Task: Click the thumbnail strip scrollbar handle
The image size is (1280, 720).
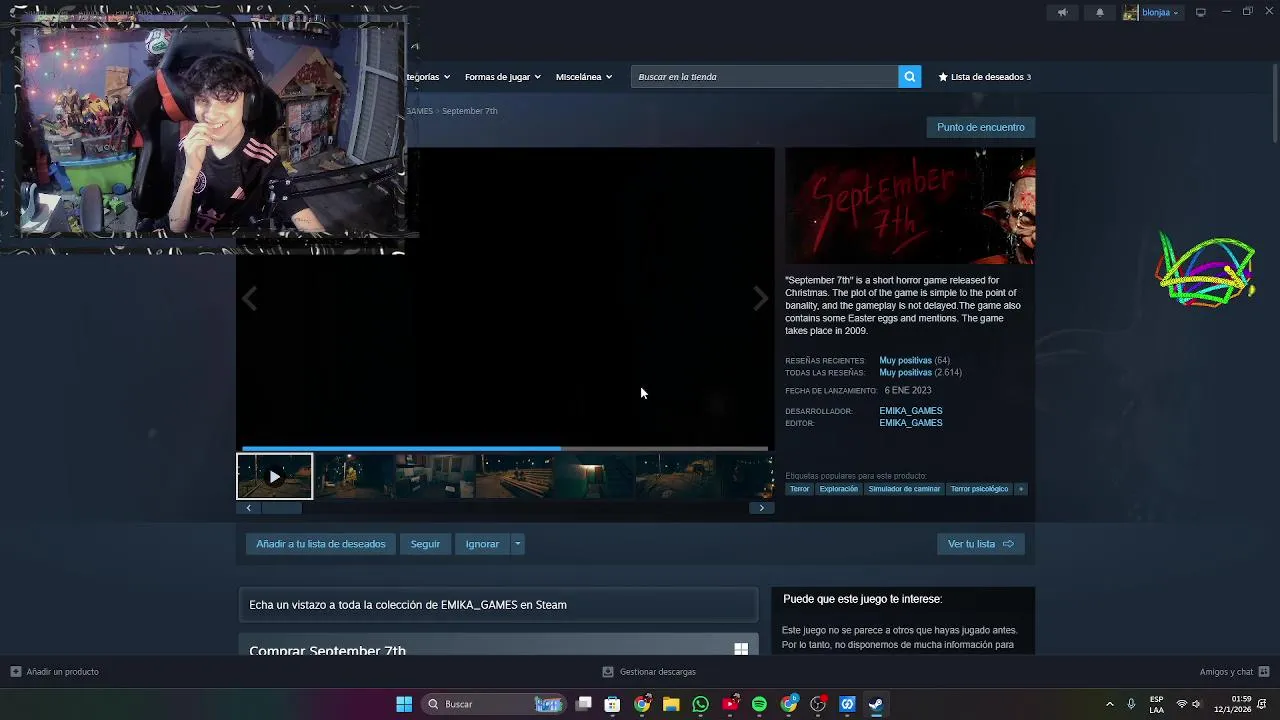Action: pyautogui.click(x=281, y=508)
